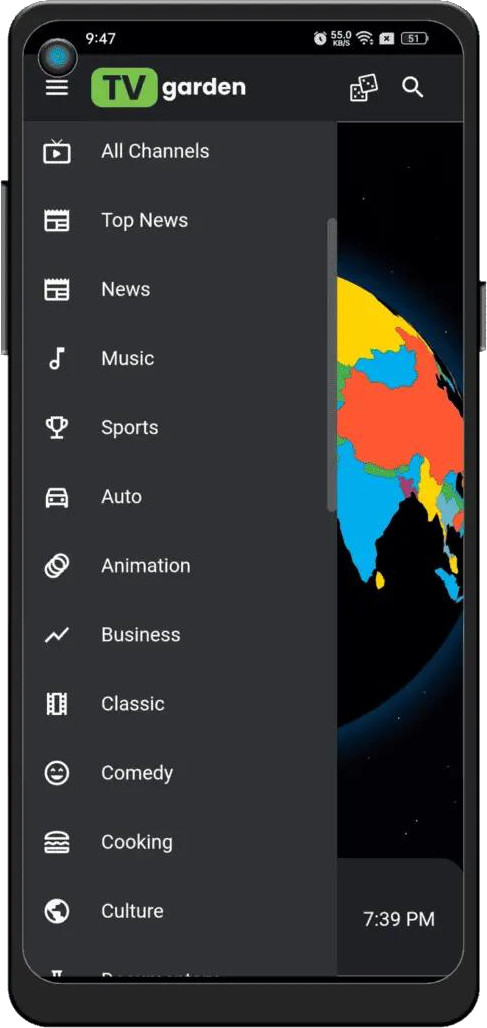This screenshot has height=1028, width=487.
Task: Click the Business trend-line icon
Action: tap(57, 635)
